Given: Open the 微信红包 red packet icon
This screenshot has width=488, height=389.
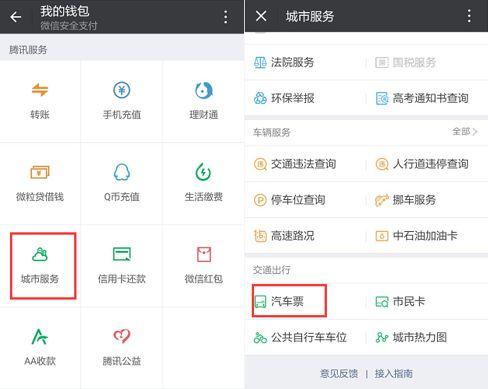Looking at the screenshot, I should [204, 254].
